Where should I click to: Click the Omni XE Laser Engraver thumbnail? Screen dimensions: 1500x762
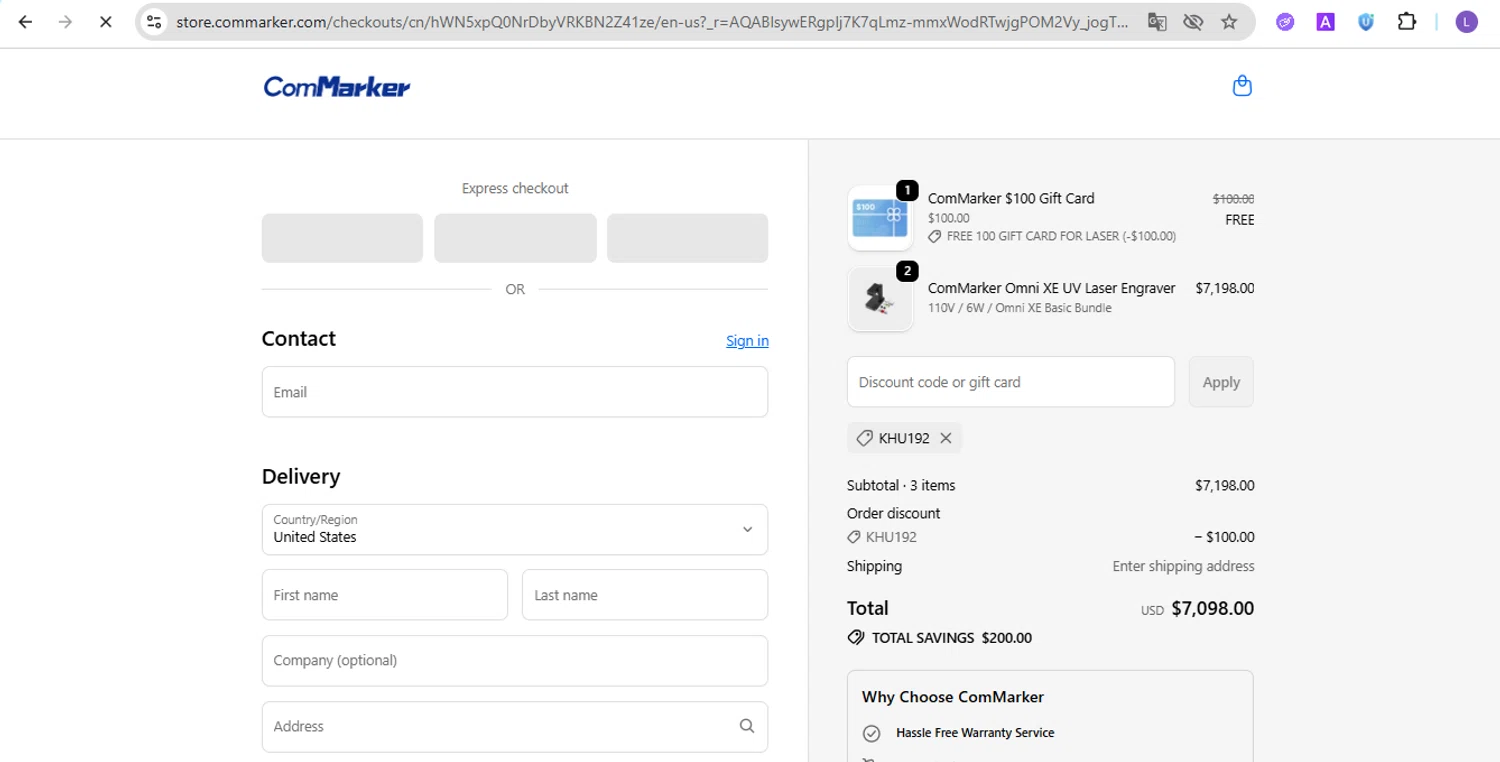point(880,299)
